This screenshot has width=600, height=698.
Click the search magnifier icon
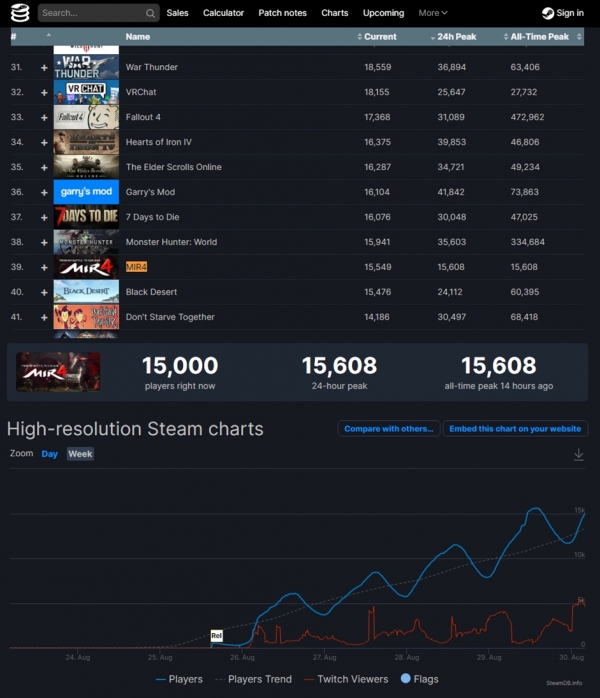click(150, 13)
